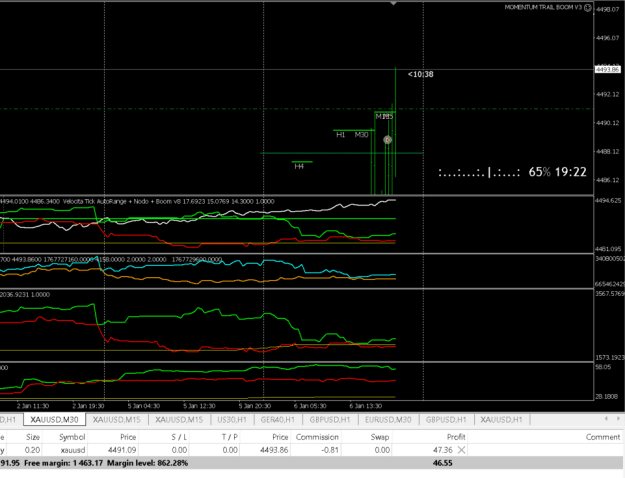Click the -0.81 commission value
The width and height of the screenshot is (625, 478).
click(330, 450)
